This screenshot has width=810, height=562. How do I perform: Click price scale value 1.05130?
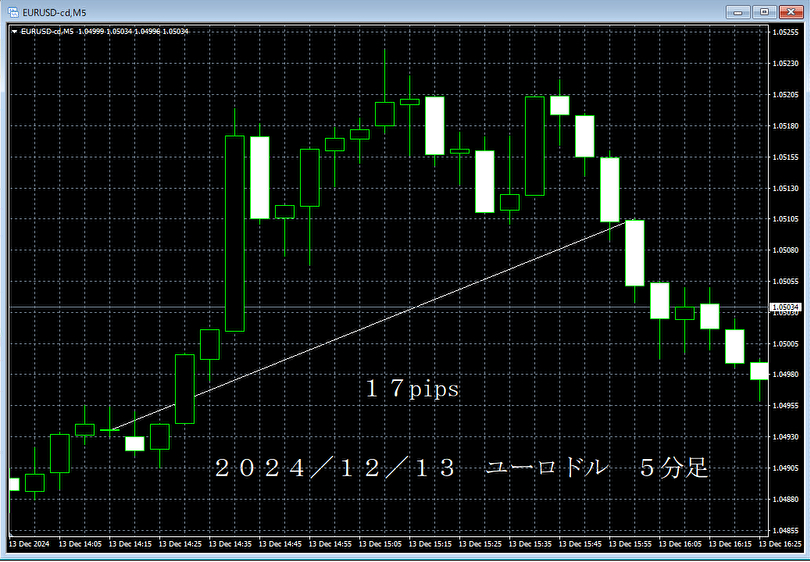[x=785, y=188]
